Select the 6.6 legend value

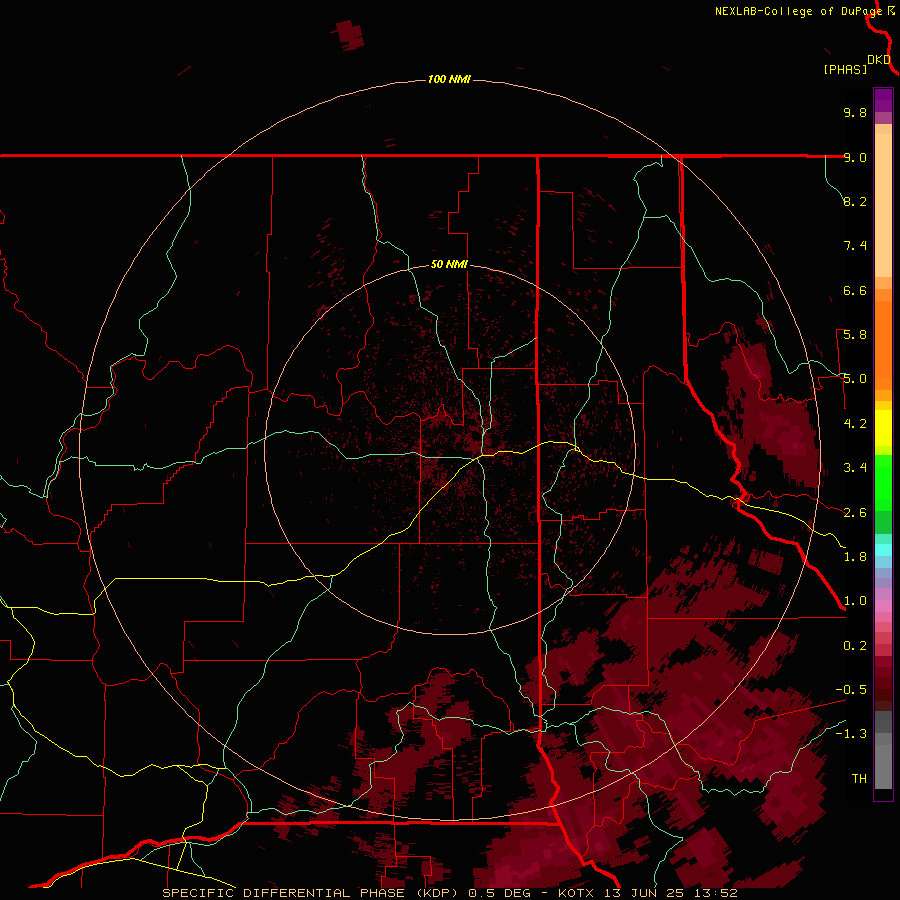click(855, 290)
